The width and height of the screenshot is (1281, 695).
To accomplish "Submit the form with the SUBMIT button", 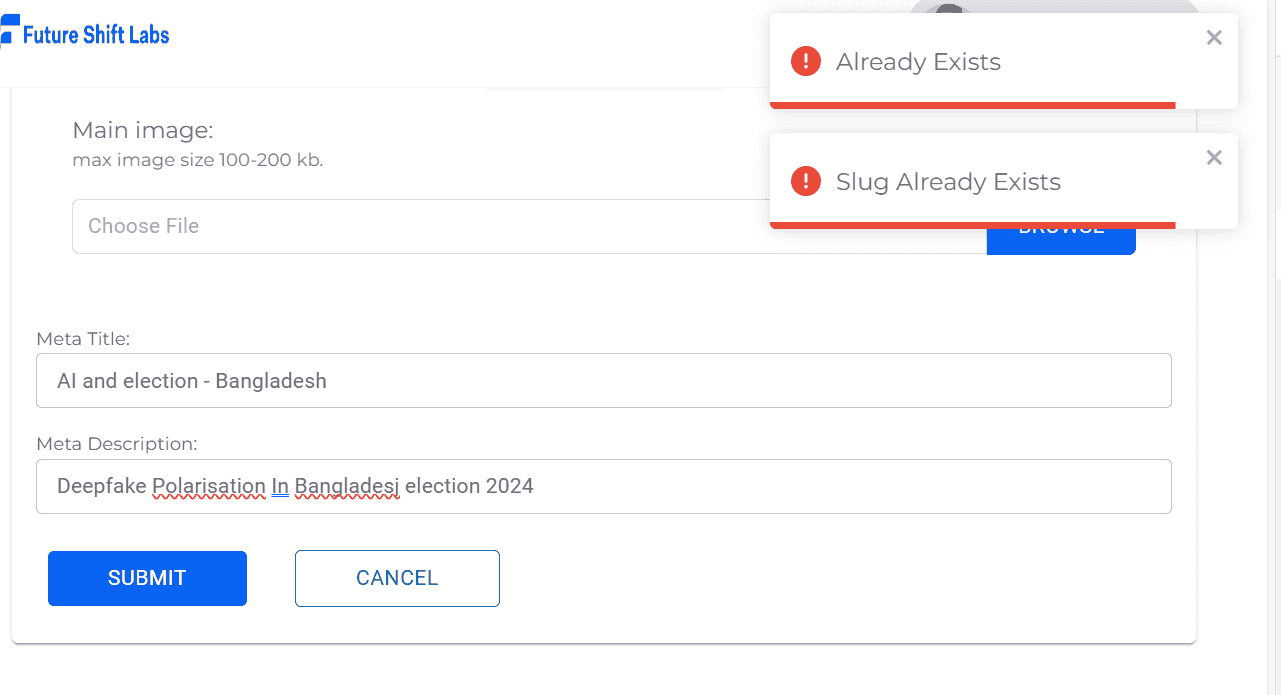I will point(147,578).
